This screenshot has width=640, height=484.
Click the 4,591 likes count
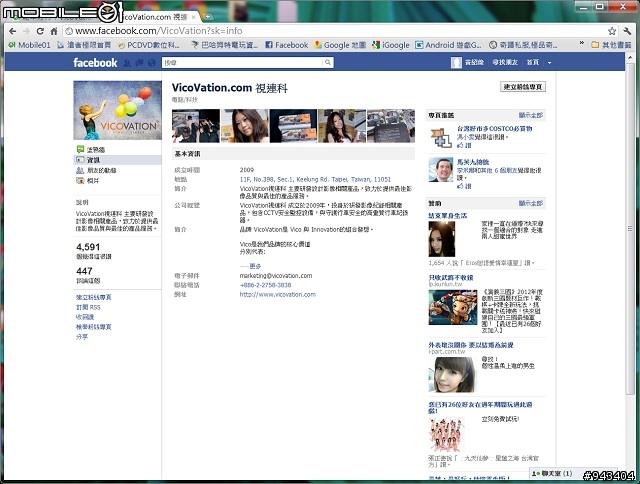click(x=88, y=247)
